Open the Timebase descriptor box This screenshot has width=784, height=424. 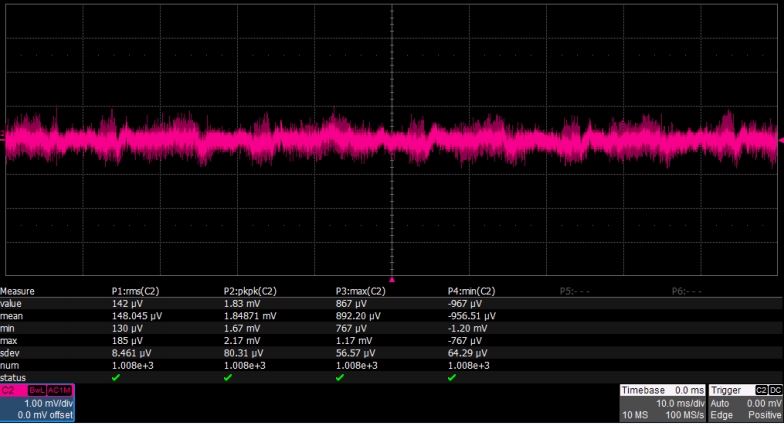tap(662, 403)
